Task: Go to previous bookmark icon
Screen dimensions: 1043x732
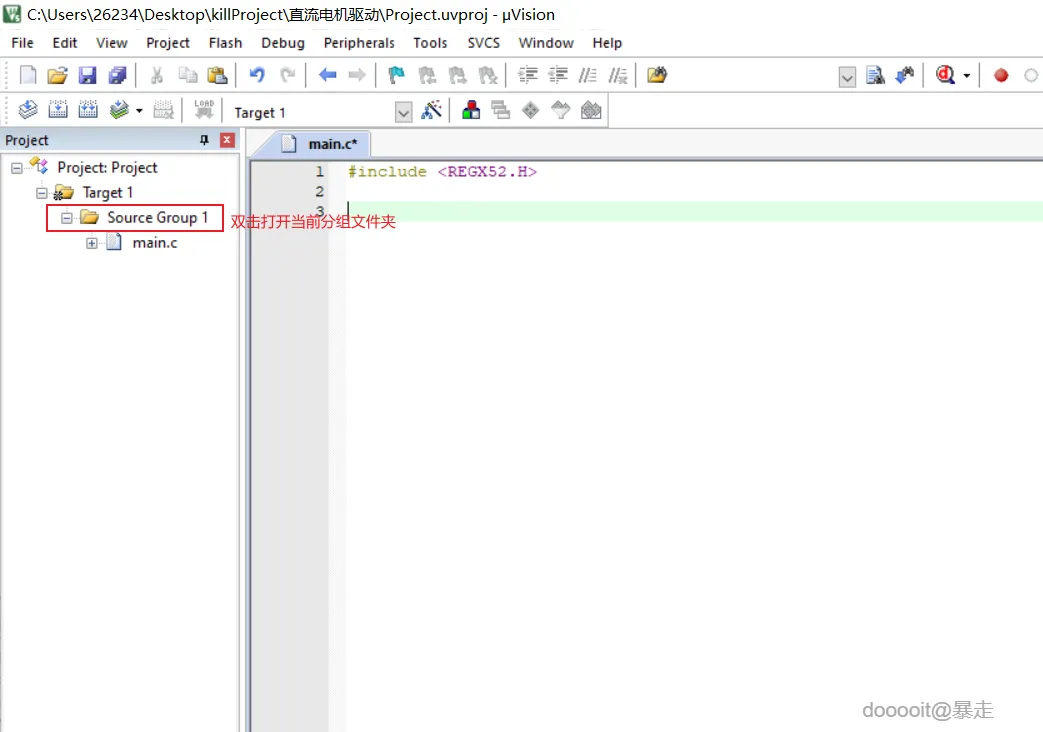Action: tap(427, 75)
